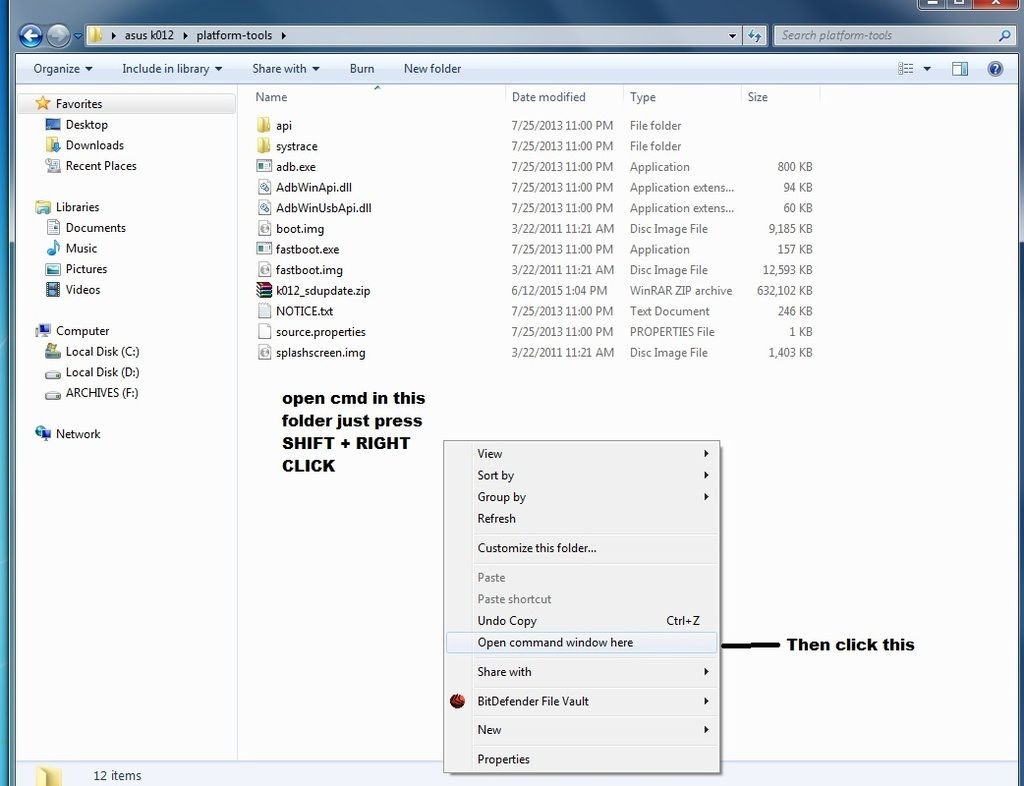Click the BitDefender File Vault icon

click(458, 701)
